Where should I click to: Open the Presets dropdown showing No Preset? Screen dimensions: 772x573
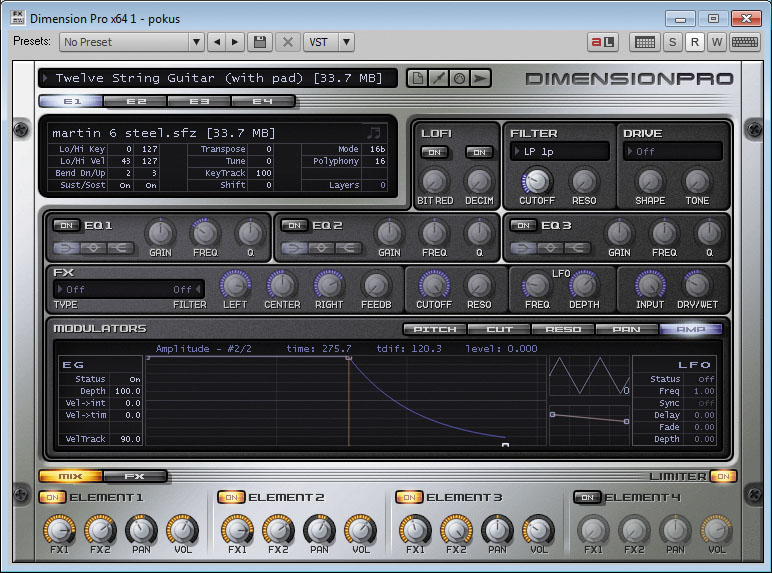click(x=131, y=42)
